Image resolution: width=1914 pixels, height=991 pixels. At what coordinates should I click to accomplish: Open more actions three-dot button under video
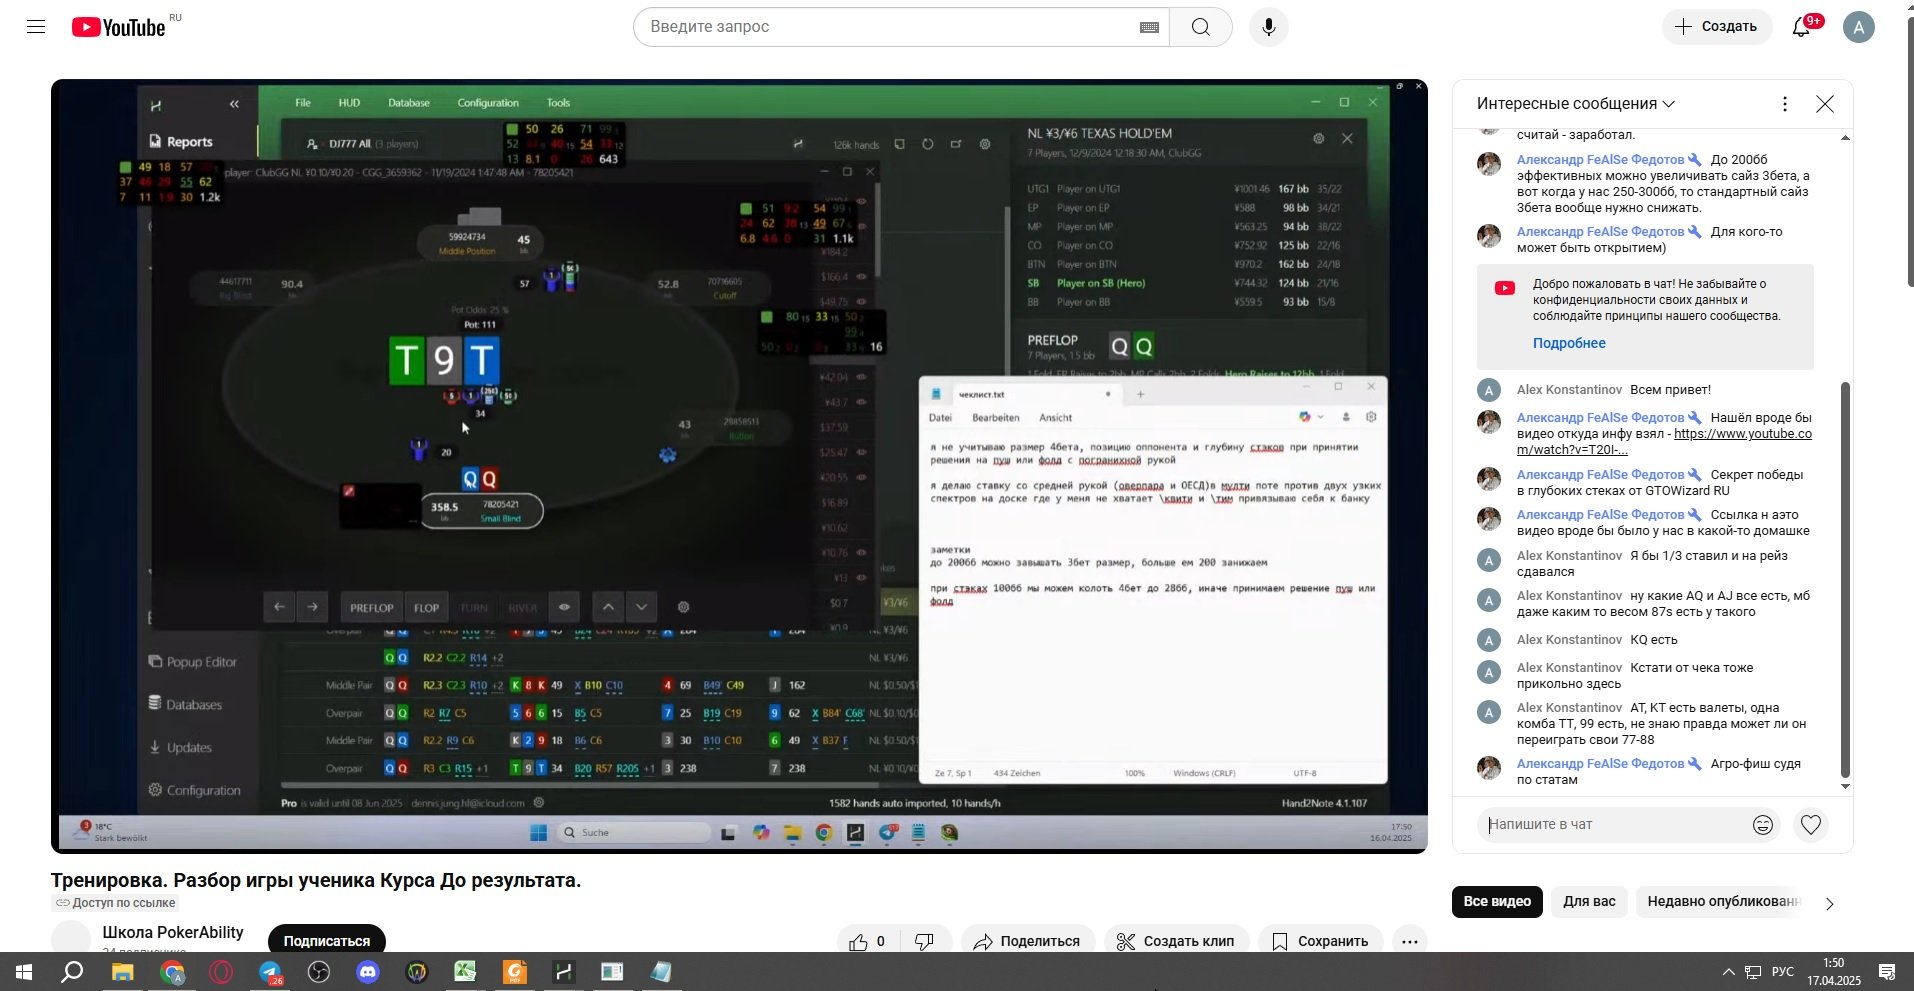(x=1410, y=941)
